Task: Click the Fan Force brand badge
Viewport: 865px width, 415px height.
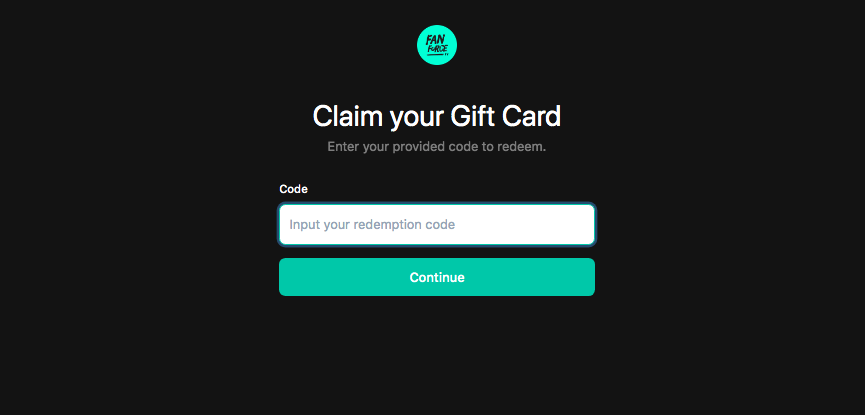Action: 436,45
